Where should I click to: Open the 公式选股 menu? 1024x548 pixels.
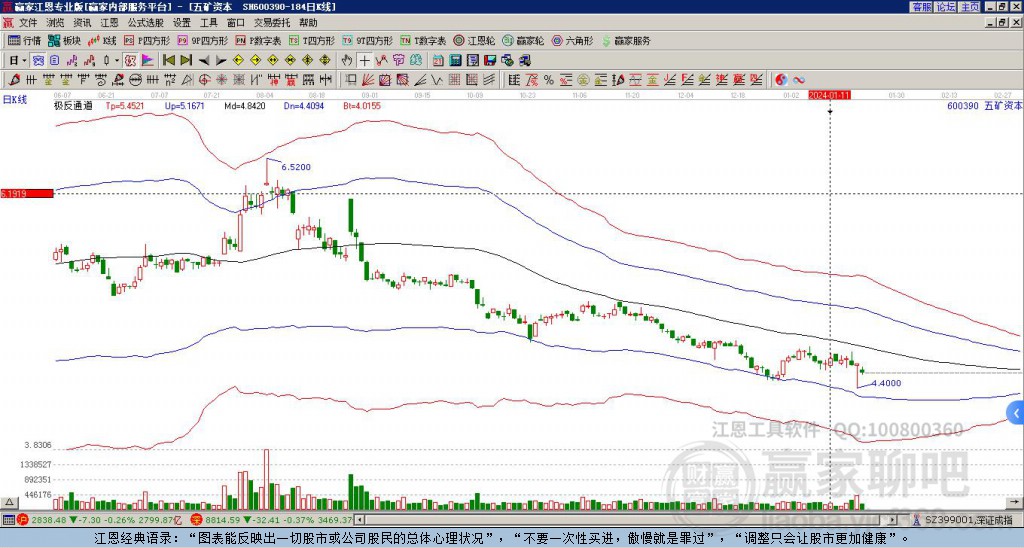tap(146, 23)
